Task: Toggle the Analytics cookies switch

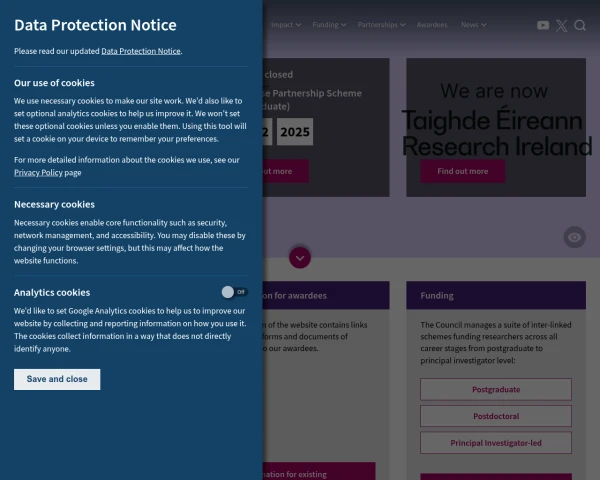Action: coord(234,292)
